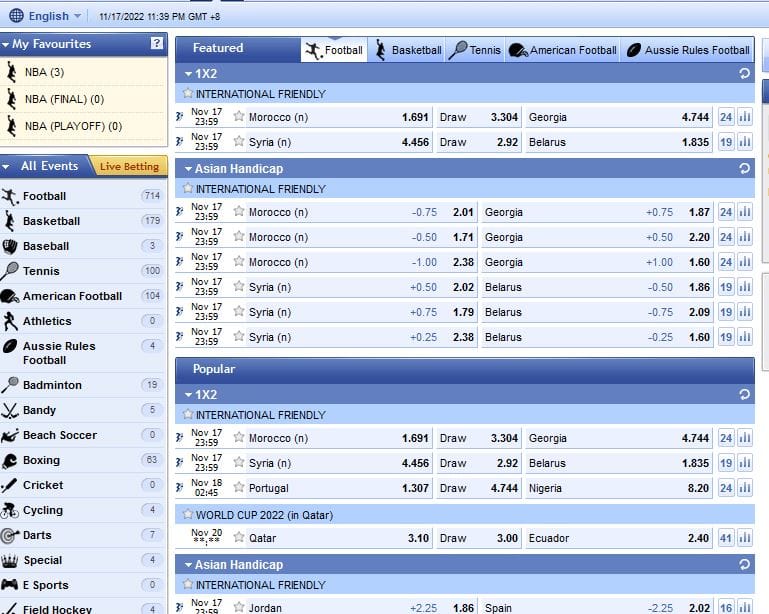
Task: Collapse the My Favourites panel
Action: [x=5, y=44]
